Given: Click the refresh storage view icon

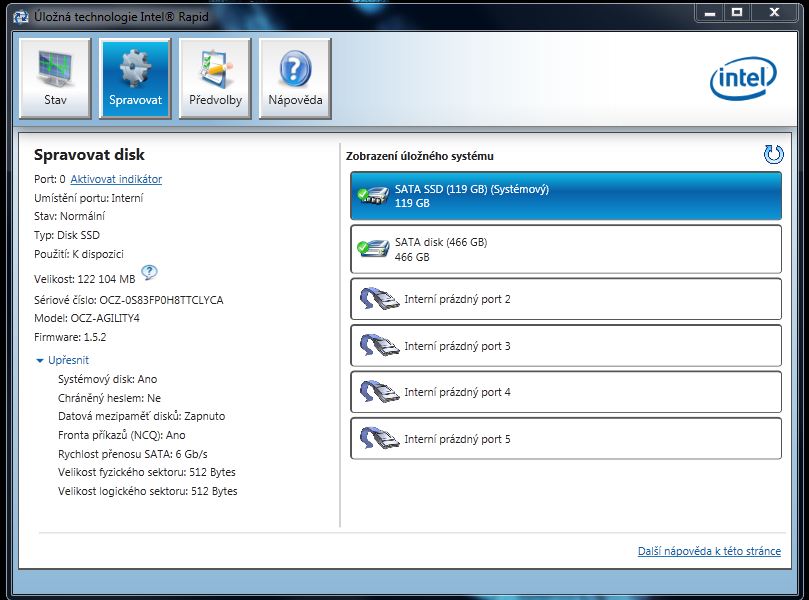Looking at the screenshot, I should [772, 154].
